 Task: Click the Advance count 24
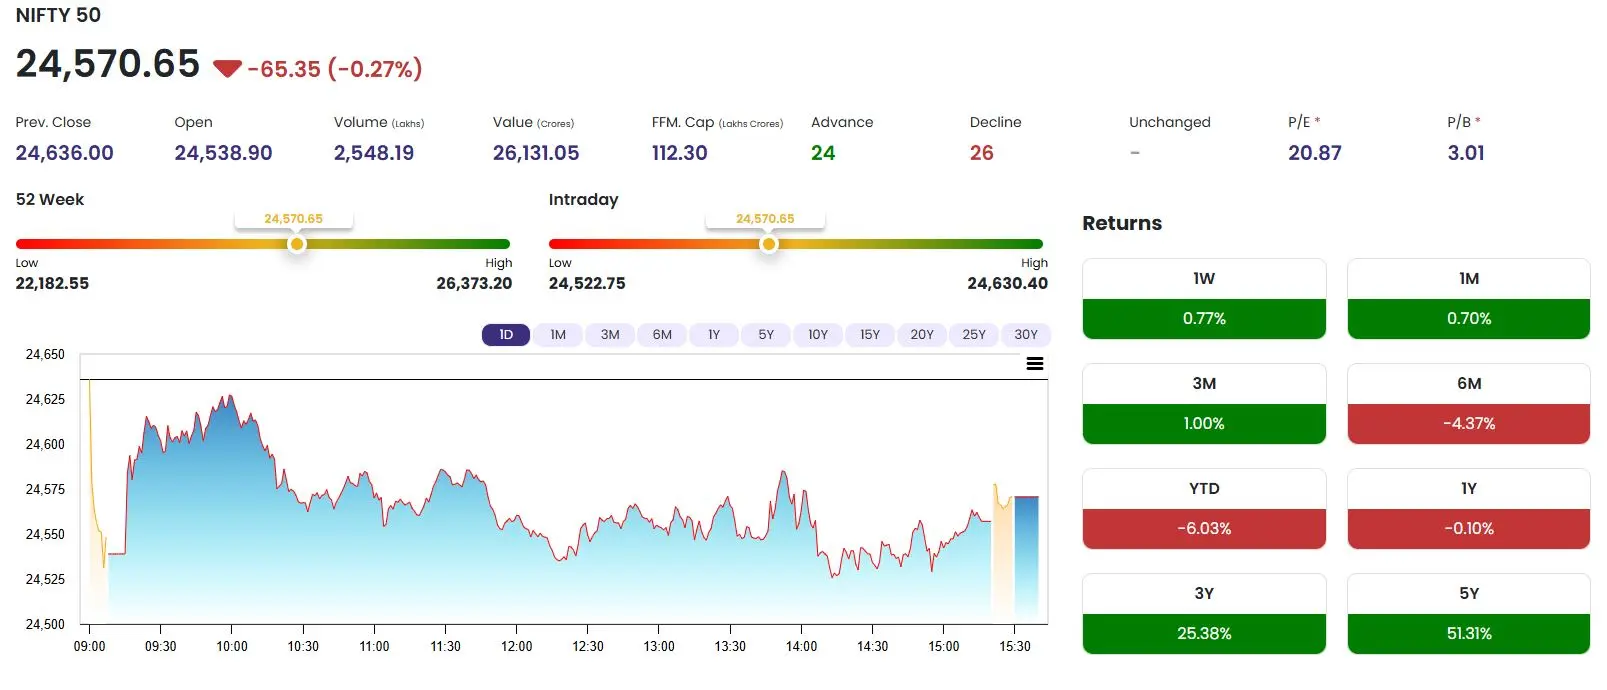[823, 153]
